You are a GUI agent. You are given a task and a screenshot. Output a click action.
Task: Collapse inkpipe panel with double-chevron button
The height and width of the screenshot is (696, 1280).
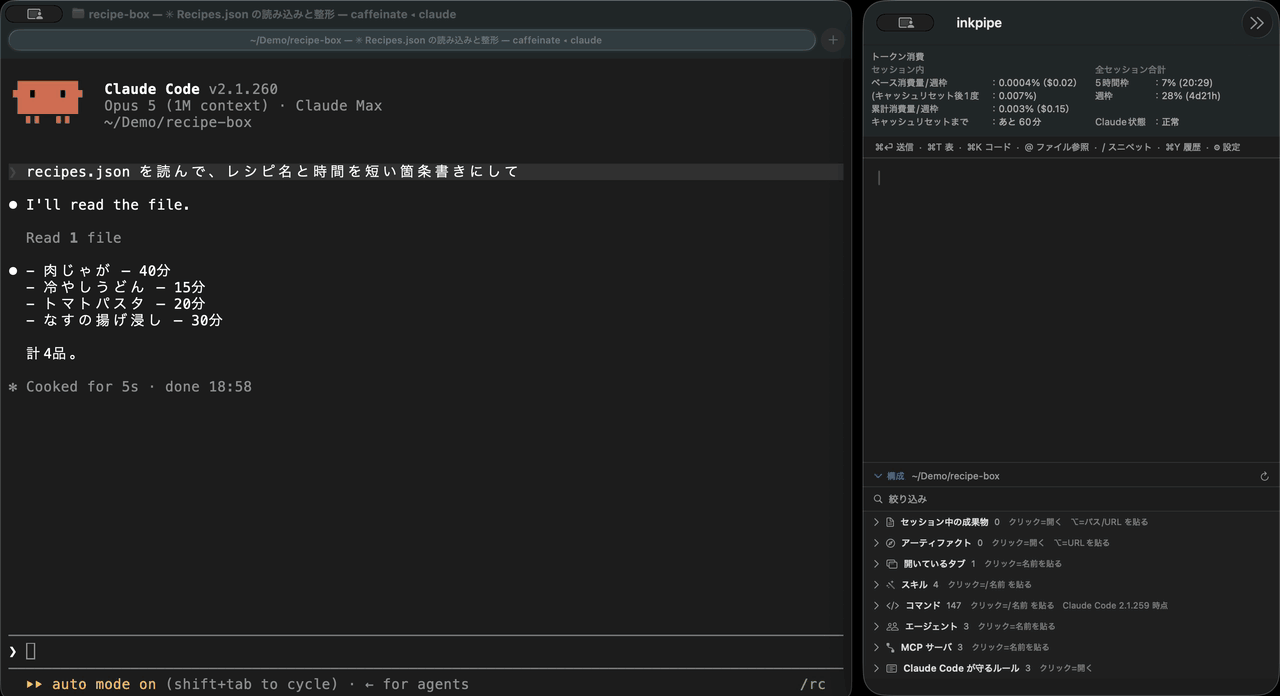(x=1255, y=23)
